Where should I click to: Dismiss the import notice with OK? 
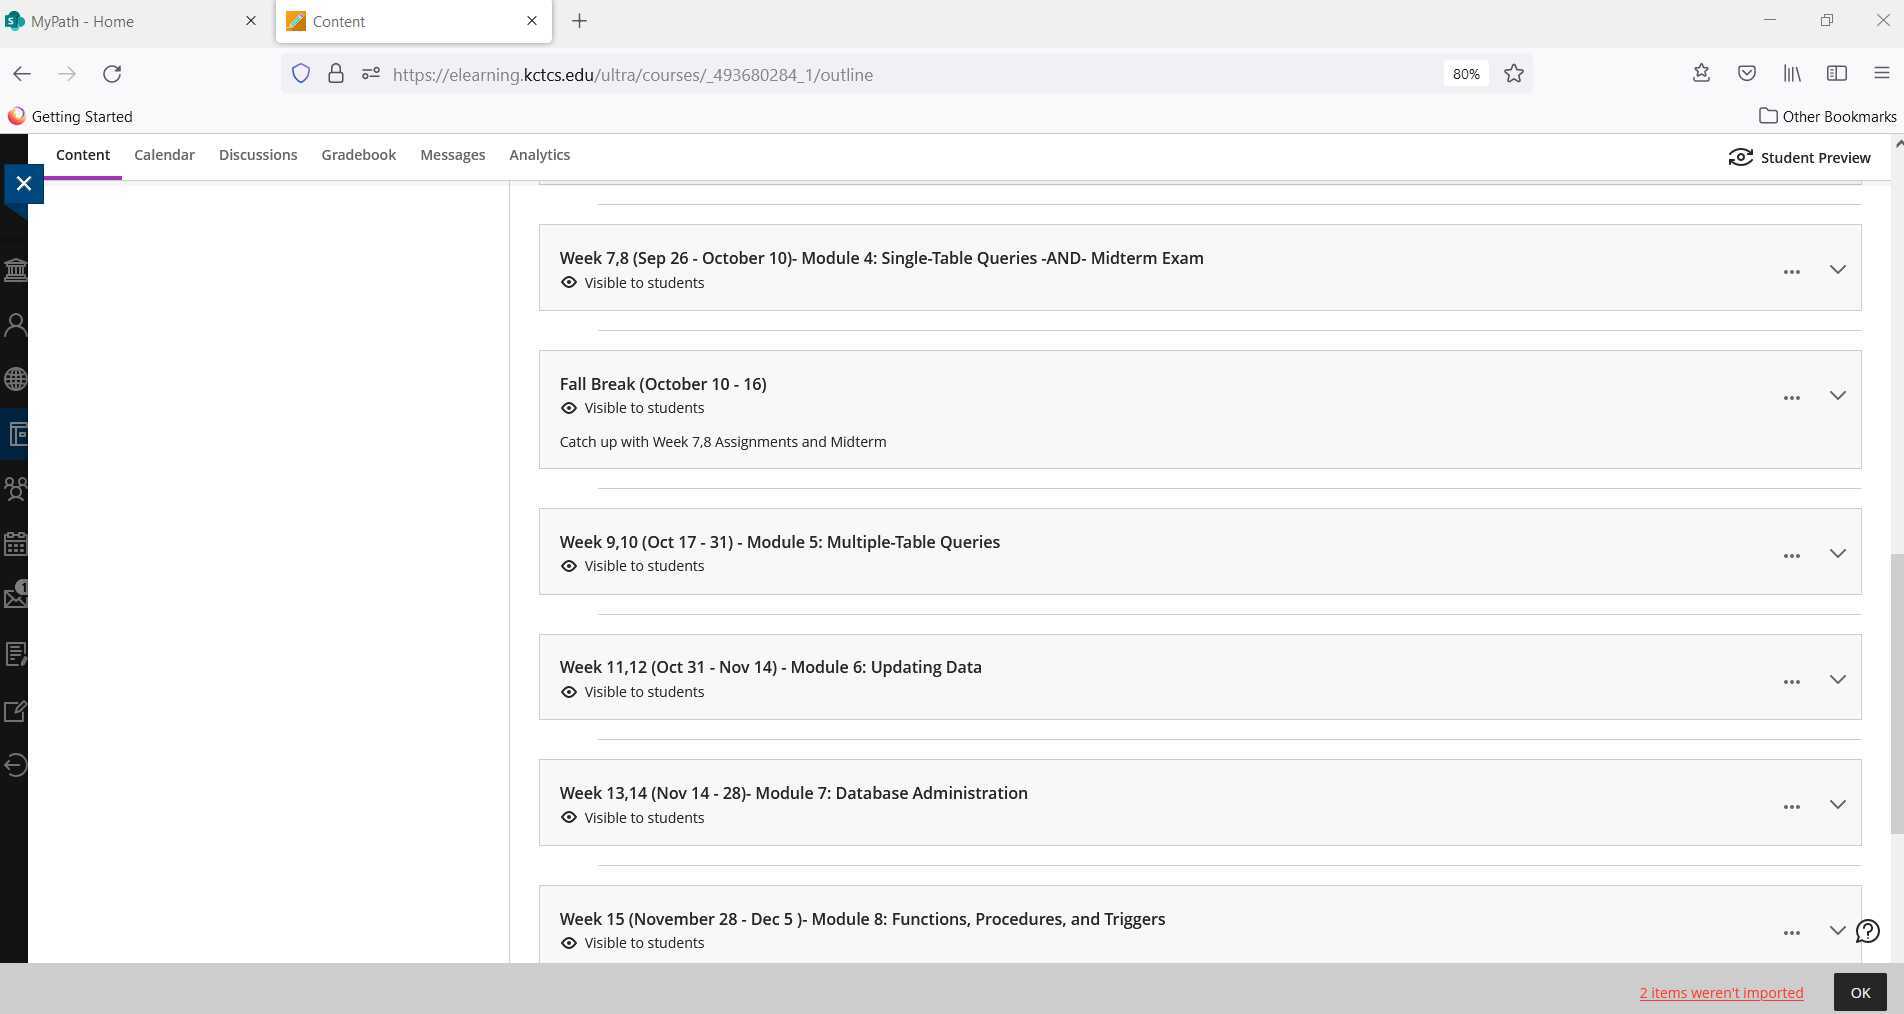point(1860,992)
